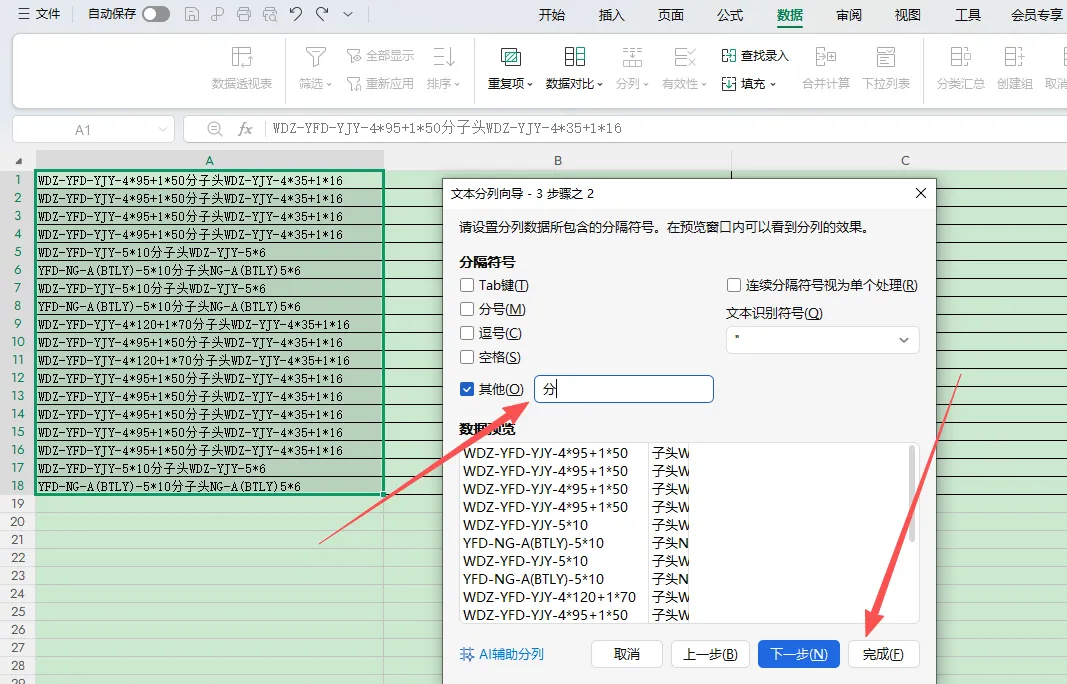
Task: Switch to the 公式 ribbon tab
Action: click(x=729, y=15)
